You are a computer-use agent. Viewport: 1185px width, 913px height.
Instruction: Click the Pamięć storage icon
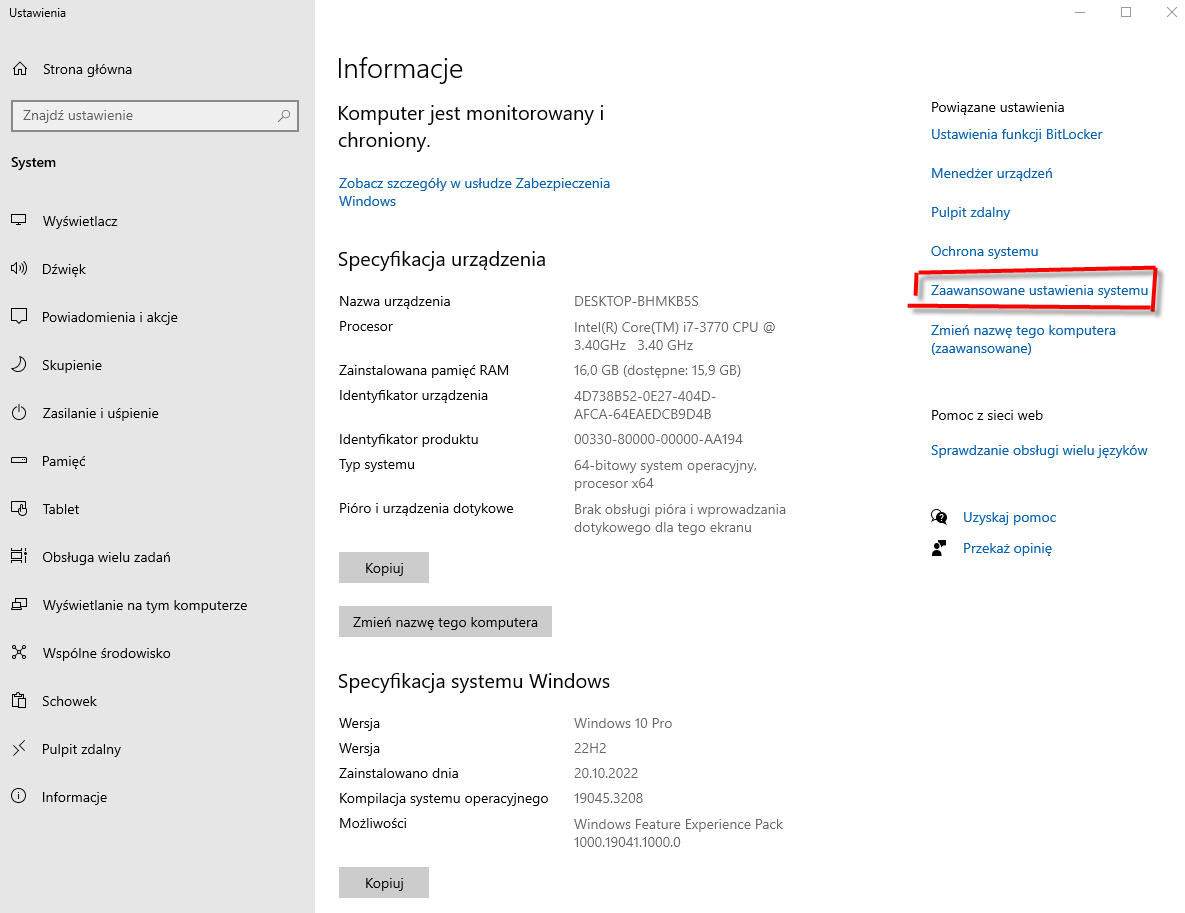pyautogui.click(x=19, y=461)
